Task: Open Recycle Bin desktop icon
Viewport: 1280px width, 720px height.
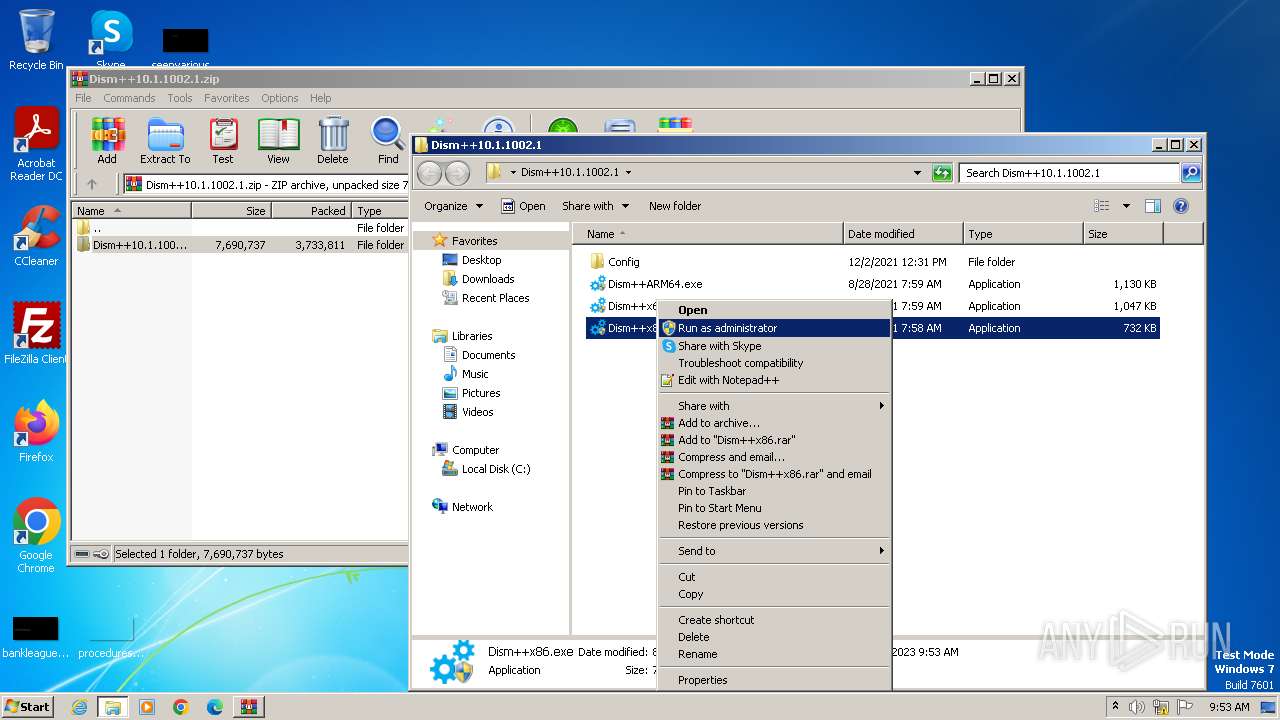Action: (36, 40)
